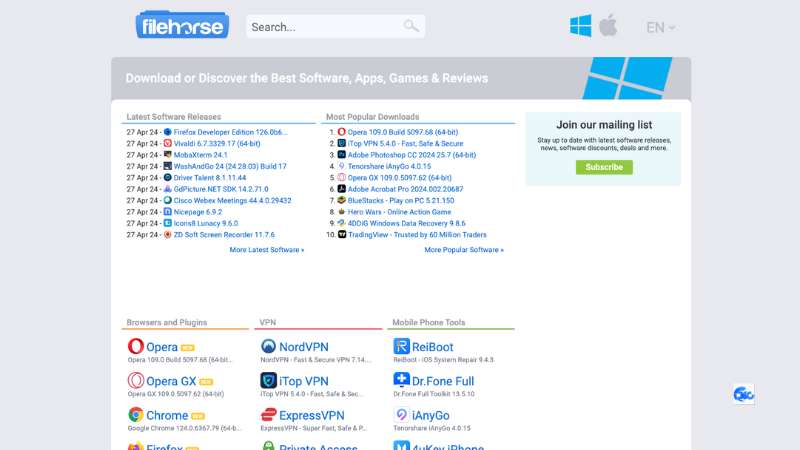Click the ZD Soft Screen Recorder icon
This screenshot has height=450, width=800.
point(167,235)
